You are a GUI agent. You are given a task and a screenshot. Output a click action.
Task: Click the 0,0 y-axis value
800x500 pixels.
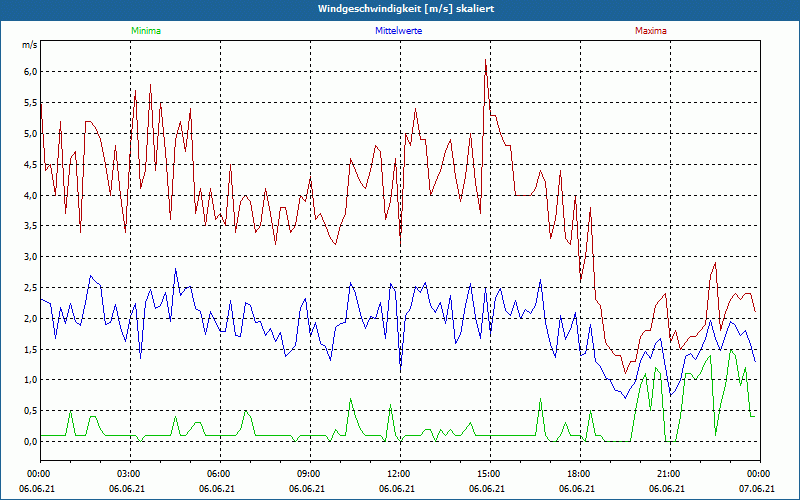31,441
